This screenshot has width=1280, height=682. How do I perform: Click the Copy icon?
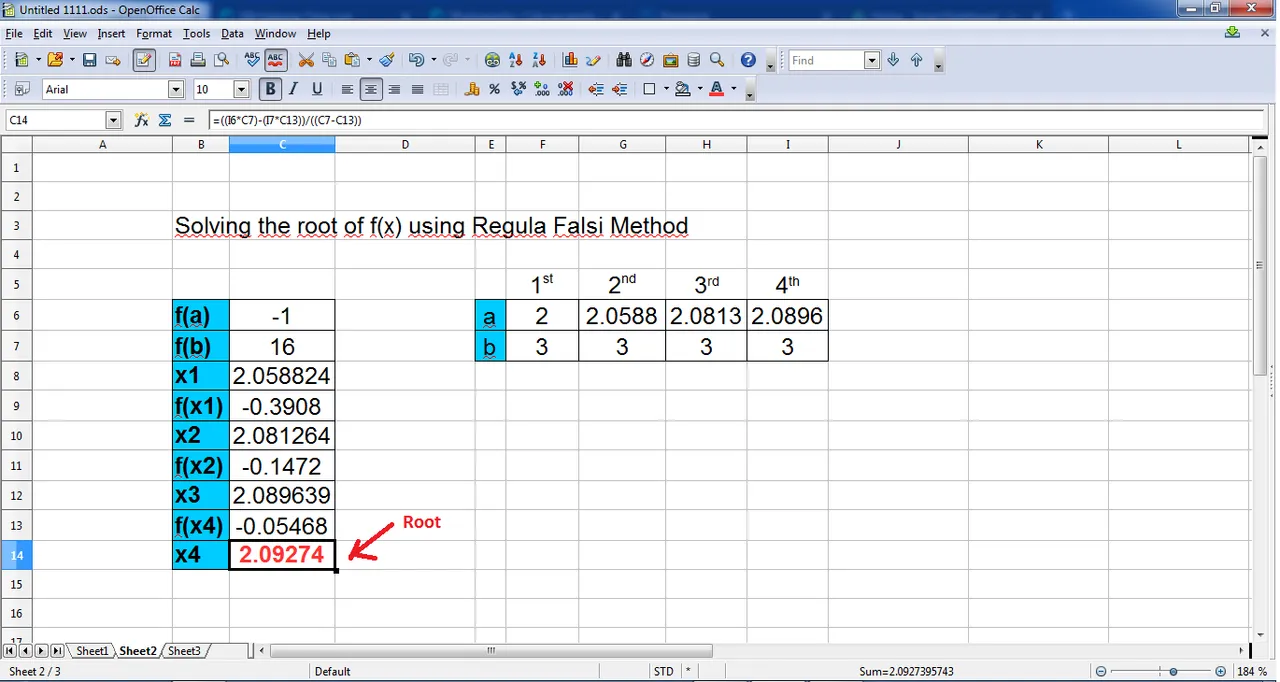pos(329,61)
